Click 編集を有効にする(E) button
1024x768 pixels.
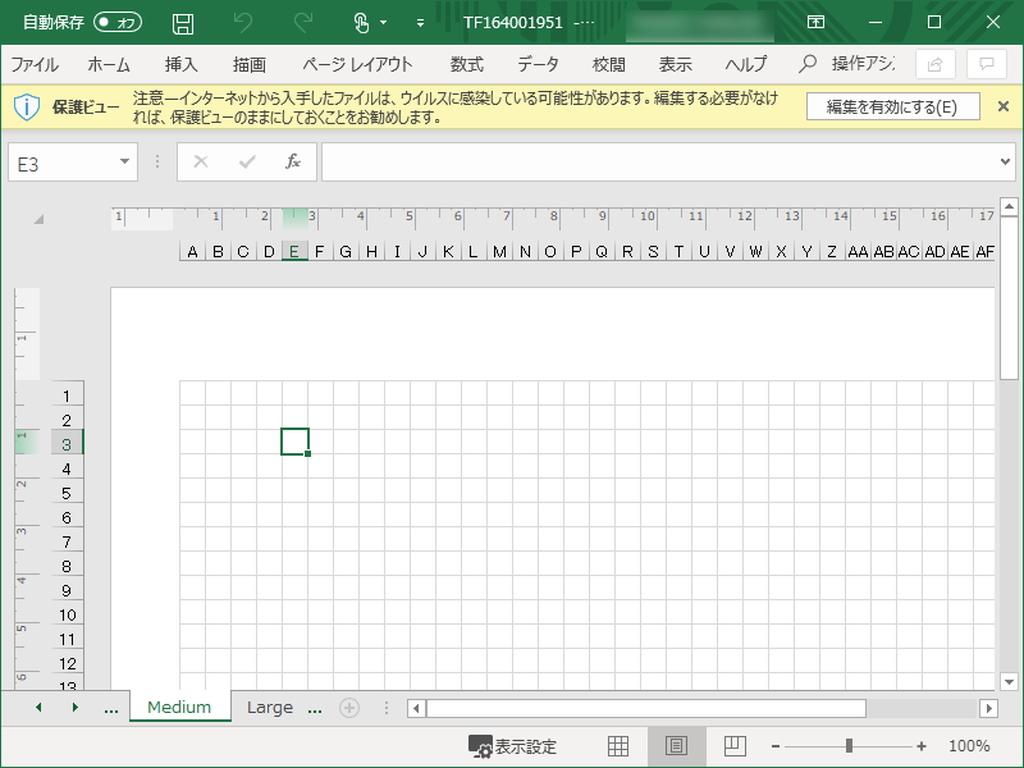(893, 106)
